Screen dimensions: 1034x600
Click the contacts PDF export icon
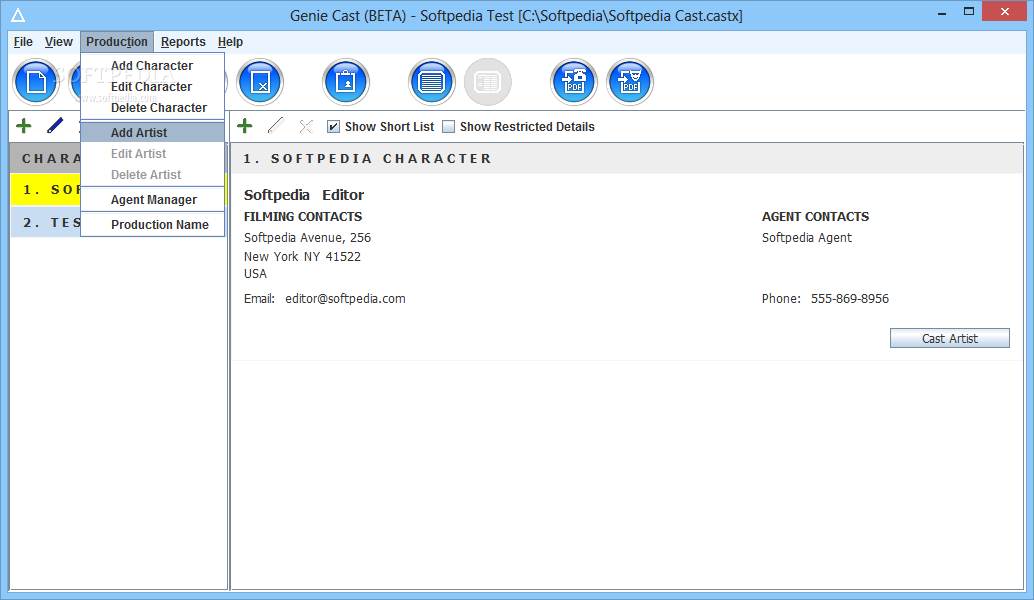click(x=574, y=82)
